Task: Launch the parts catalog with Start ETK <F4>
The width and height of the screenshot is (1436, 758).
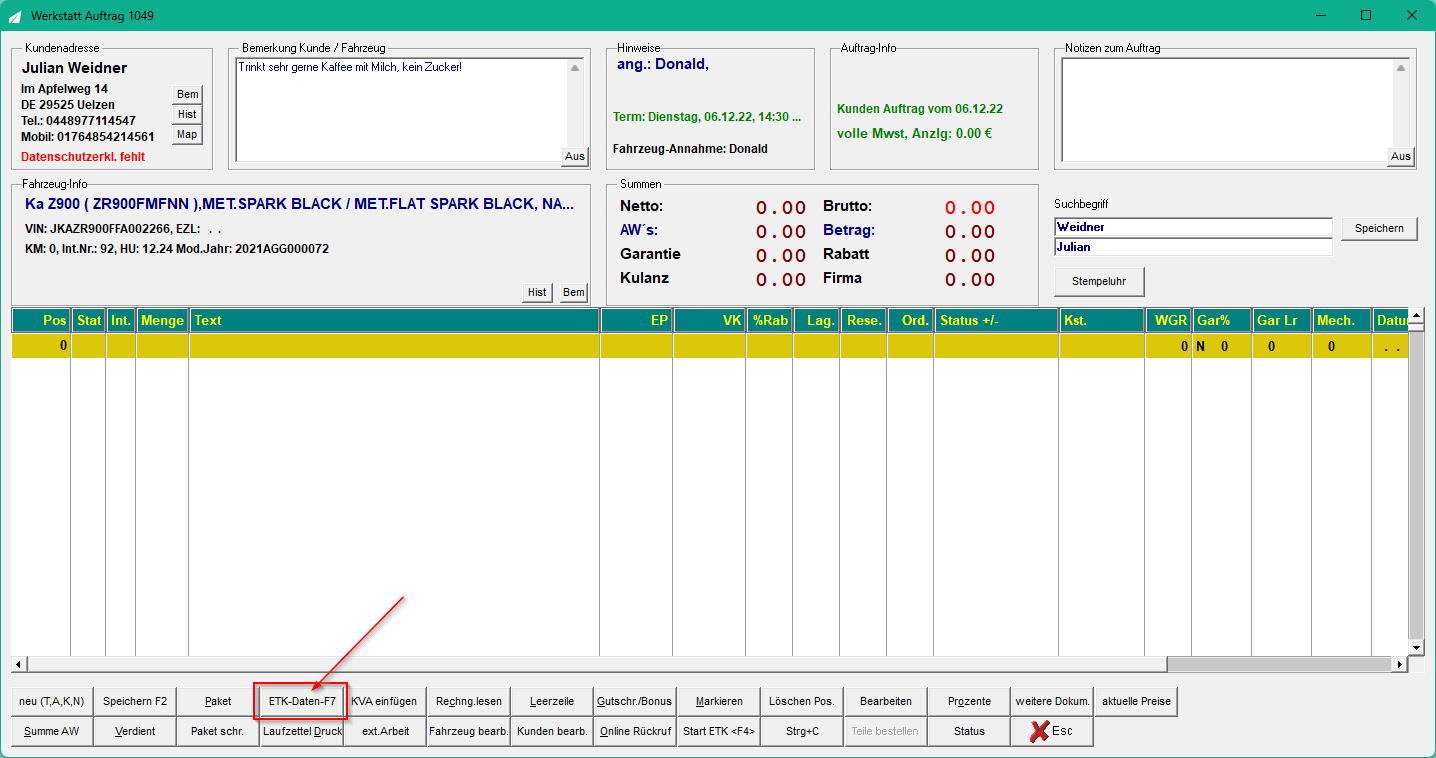Action: [718, 731]
